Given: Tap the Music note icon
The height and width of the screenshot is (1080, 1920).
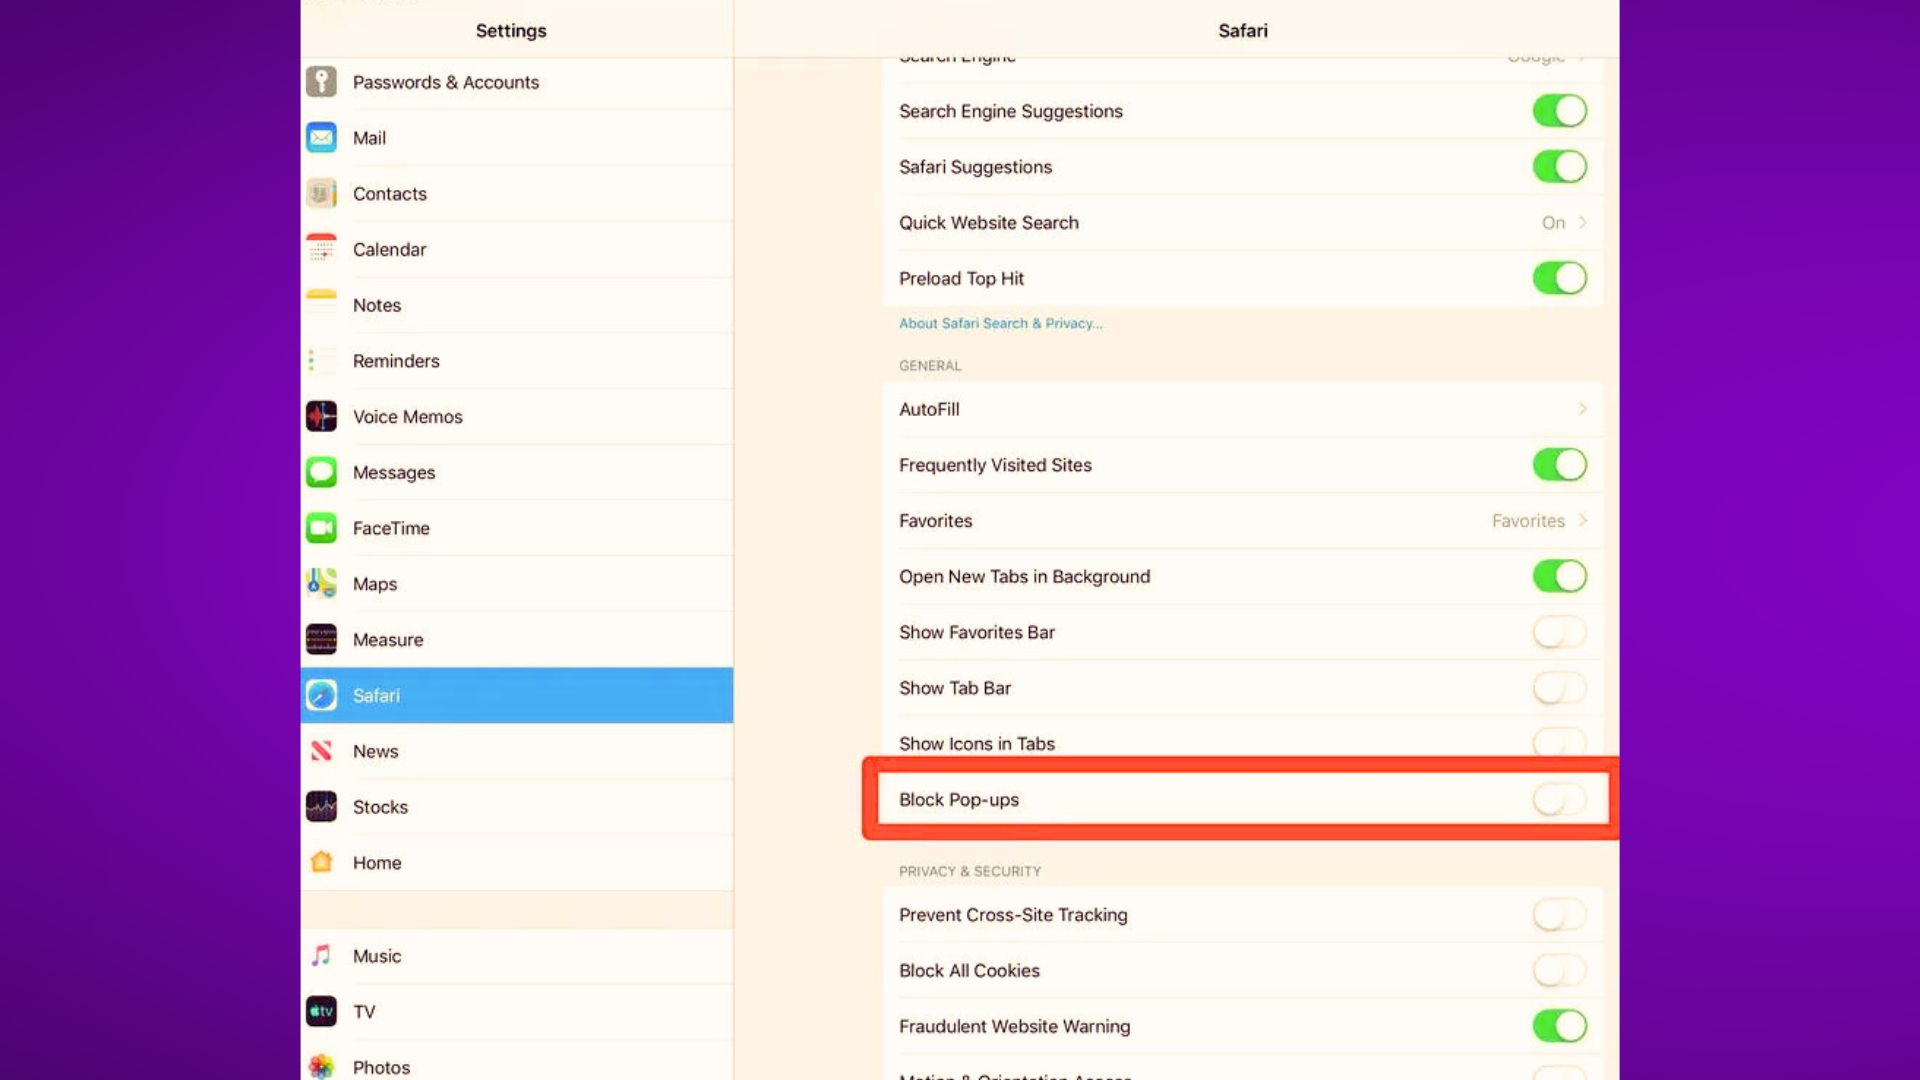Looking at the screenshot, I should pyautogui.click(x=321, y=956).
